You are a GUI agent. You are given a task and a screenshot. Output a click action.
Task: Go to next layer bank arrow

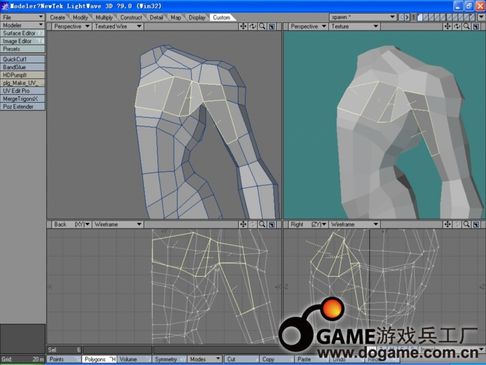[x=407, y=17]
